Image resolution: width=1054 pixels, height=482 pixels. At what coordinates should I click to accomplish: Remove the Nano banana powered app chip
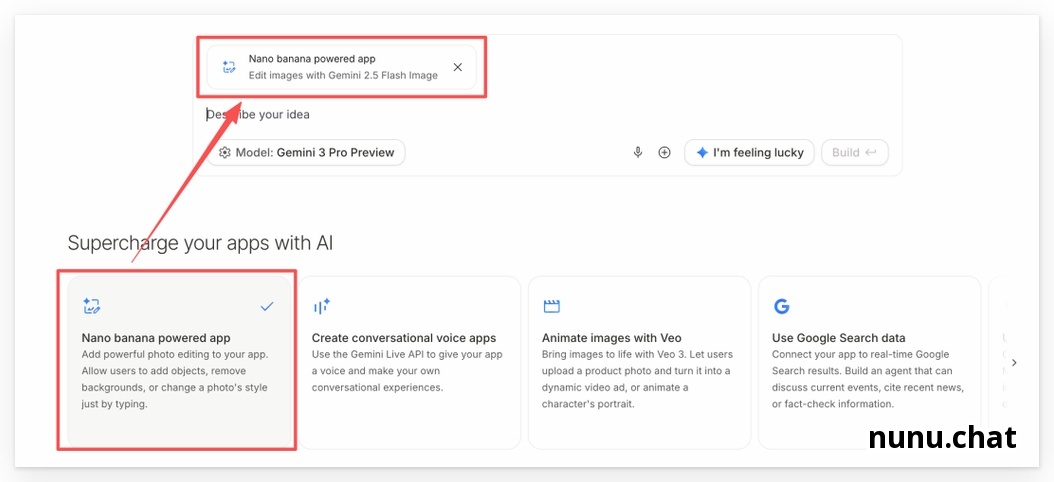(458, 67)
